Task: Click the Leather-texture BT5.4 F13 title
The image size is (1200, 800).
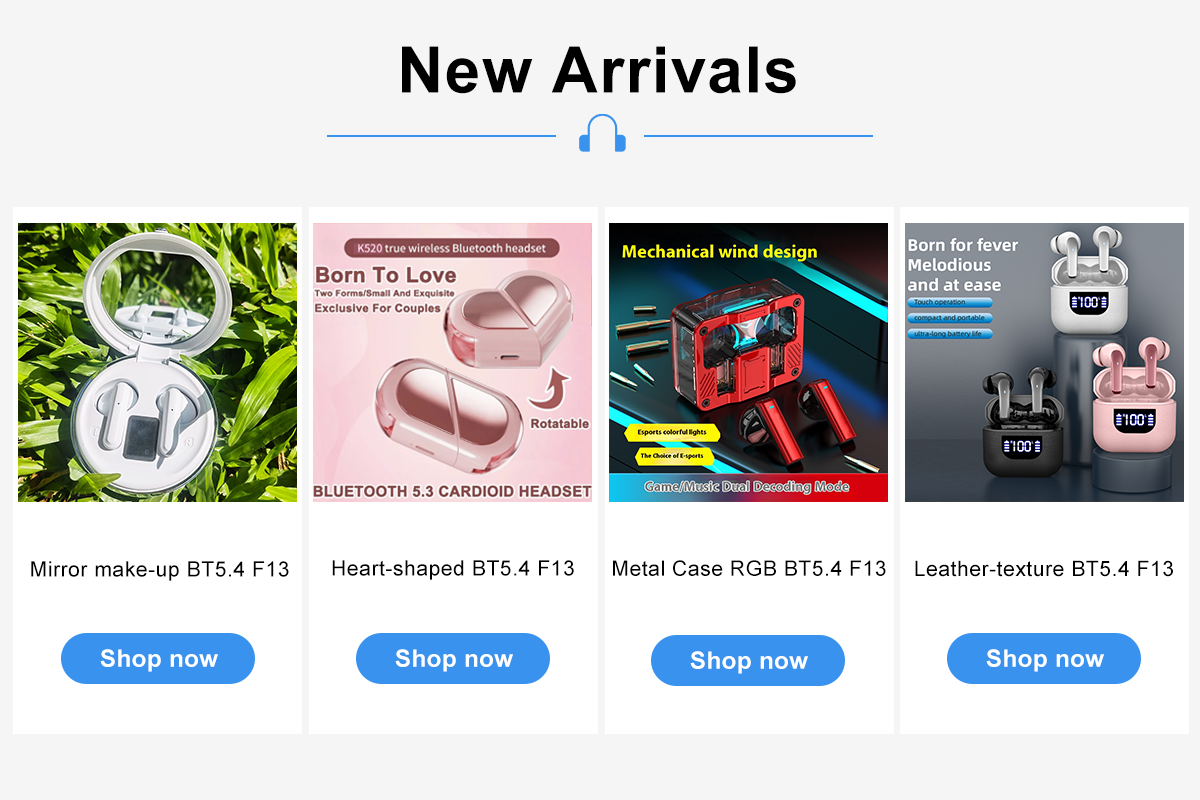Action: (1044, 569)
